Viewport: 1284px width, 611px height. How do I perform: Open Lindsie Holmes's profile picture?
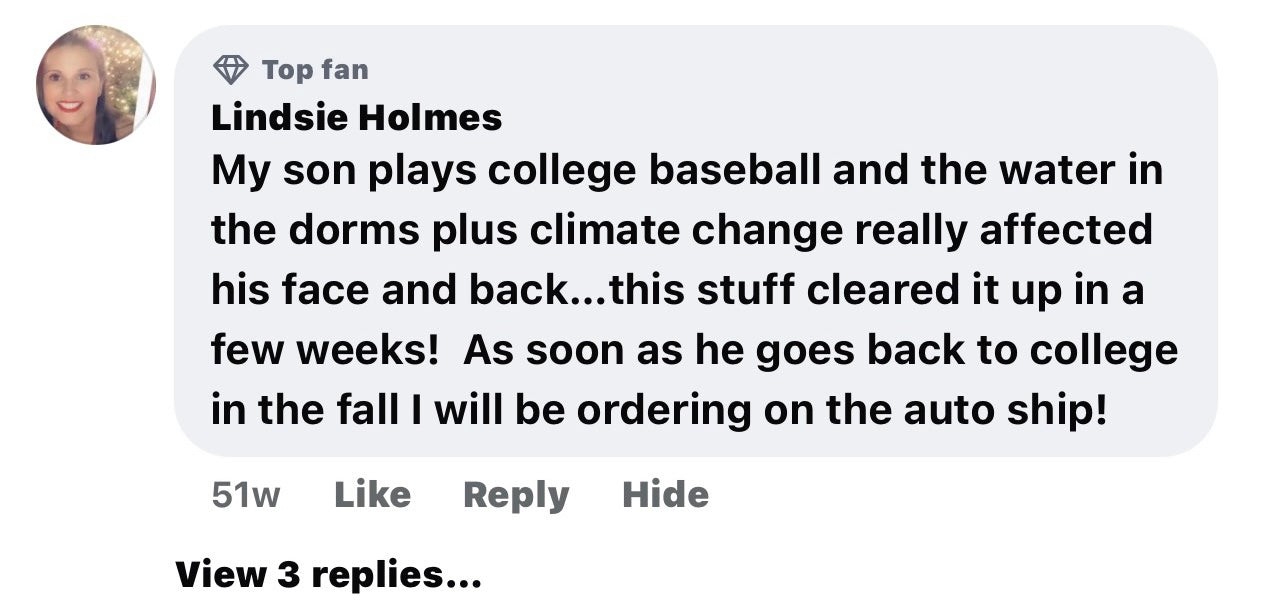pos(95,85)
